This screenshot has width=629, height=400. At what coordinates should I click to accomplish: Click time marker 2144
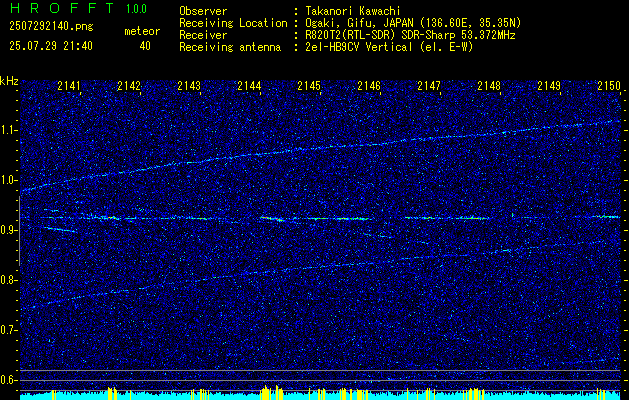coord(249,86)
